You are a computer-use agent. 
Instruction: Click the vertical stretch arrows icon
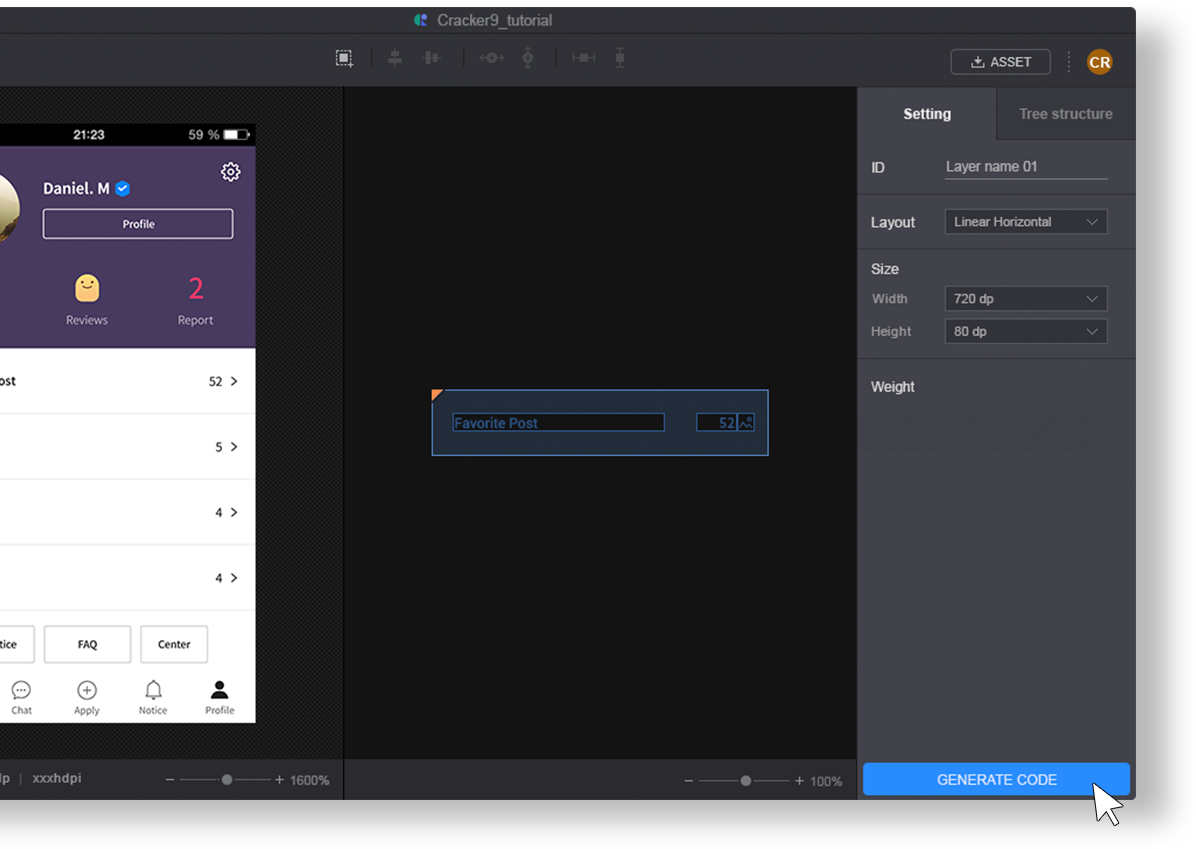coord(528,59)
